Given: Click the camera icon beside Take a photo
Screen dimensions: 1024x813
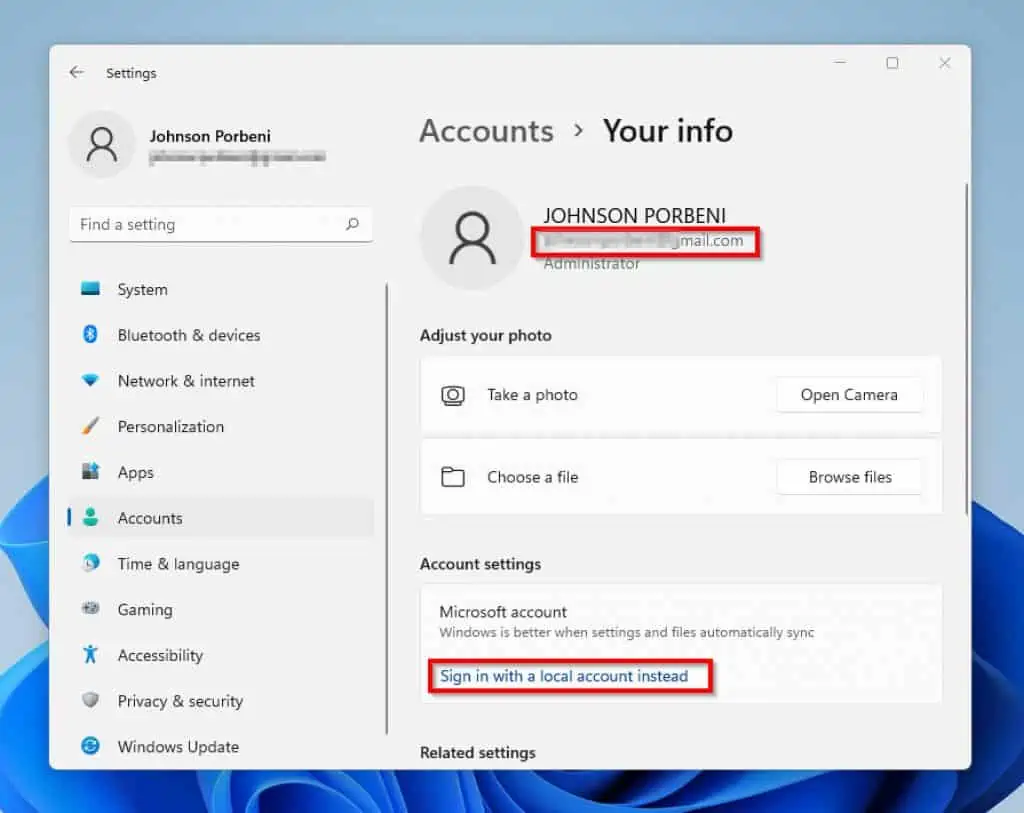Looking at the screenshot, I should click(452, 395).
